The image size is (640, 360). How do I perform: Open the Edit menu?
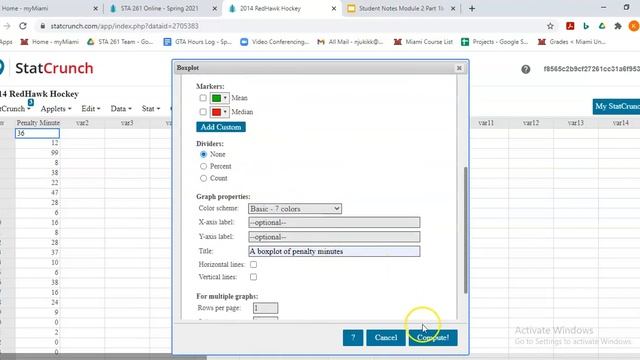(91, 109)
